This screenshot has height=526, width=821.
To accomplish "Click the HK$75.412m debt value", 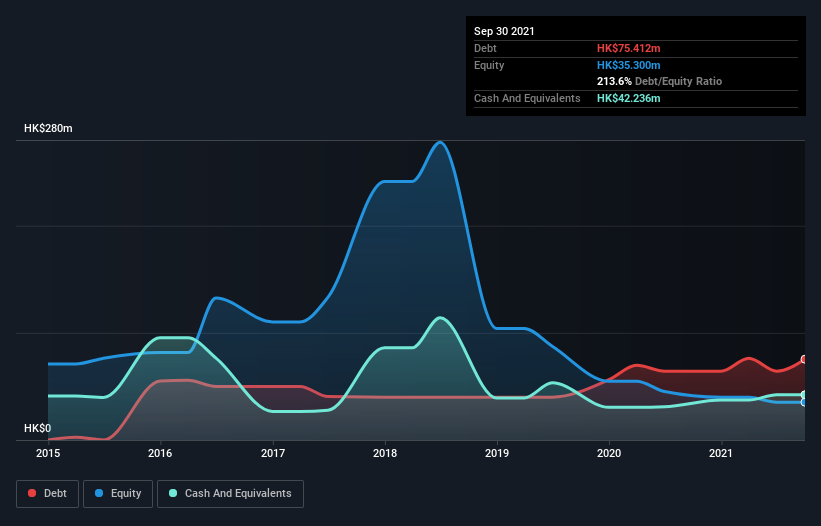I will point(628,48).
